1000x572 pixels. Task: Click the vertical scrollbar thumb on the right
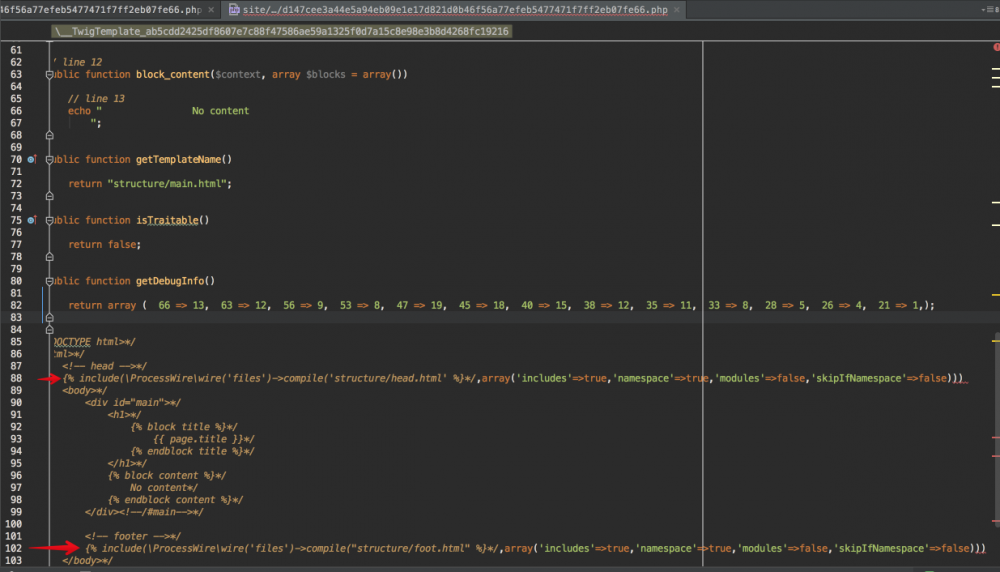(x=996, y=400)
